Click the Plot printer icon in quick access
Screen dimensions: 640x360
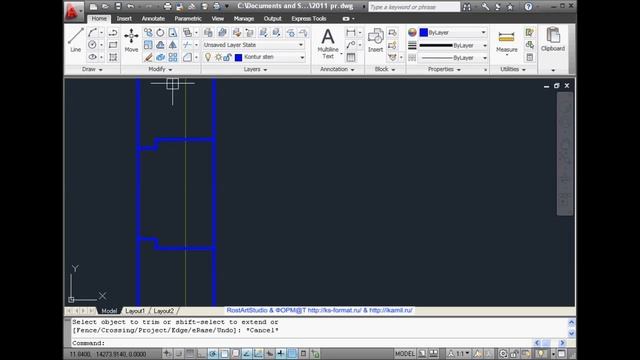click(167, 7)
